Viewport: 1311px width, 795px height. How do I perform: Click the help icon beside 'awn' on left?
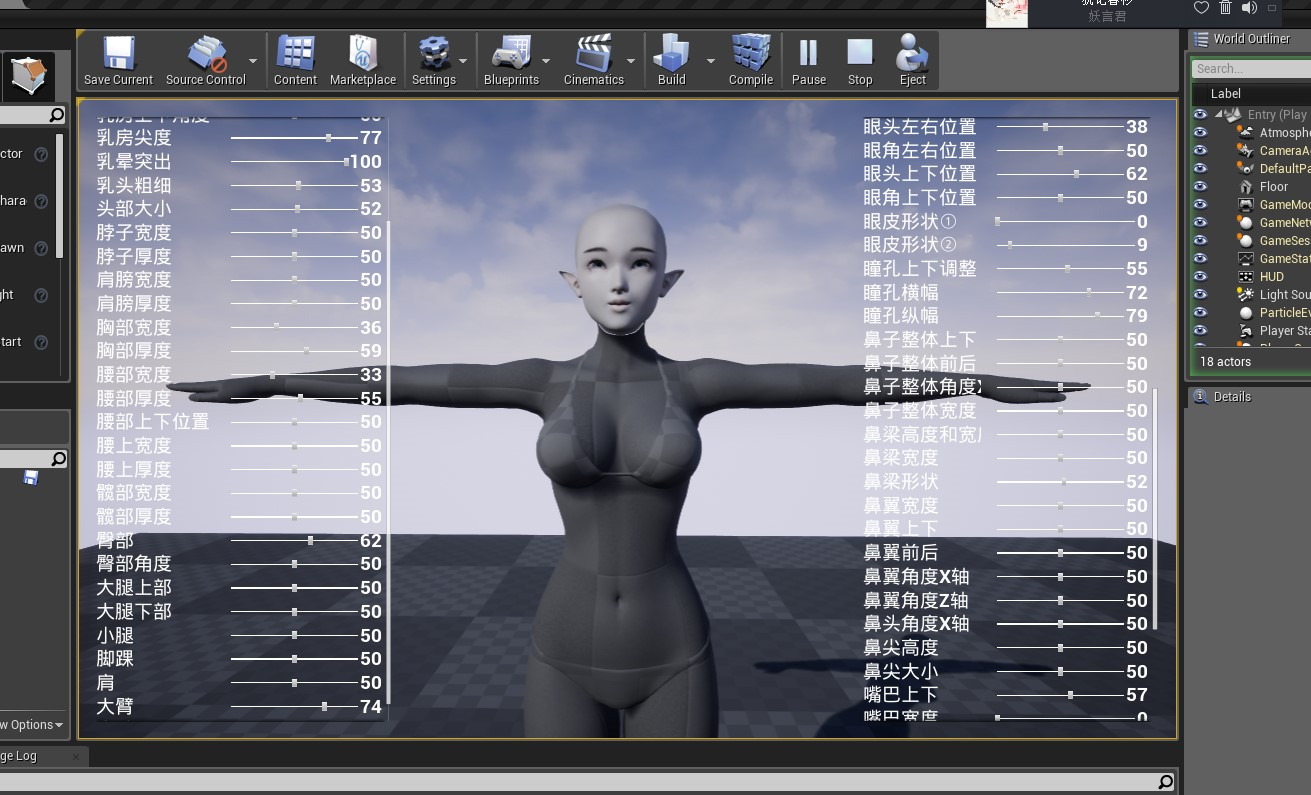pyautogui.click(x=41, y=248)
